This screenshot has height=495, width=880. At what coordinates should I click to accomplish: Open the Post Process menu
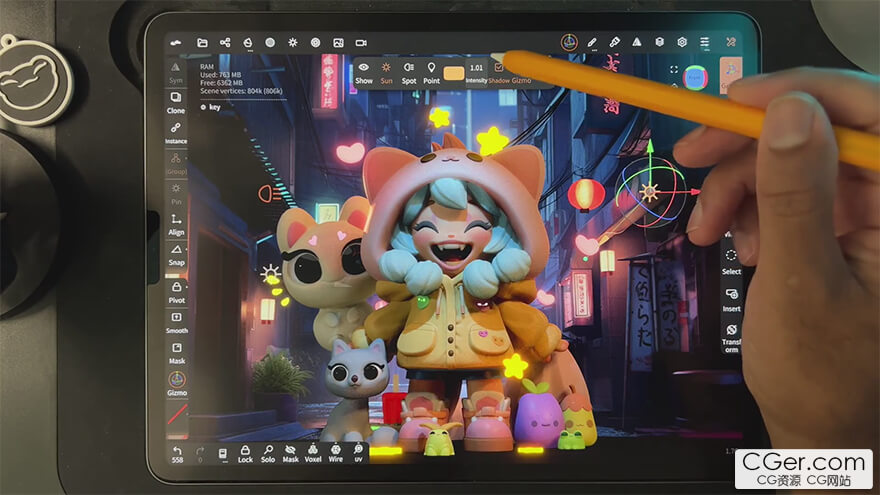[315, 43]
